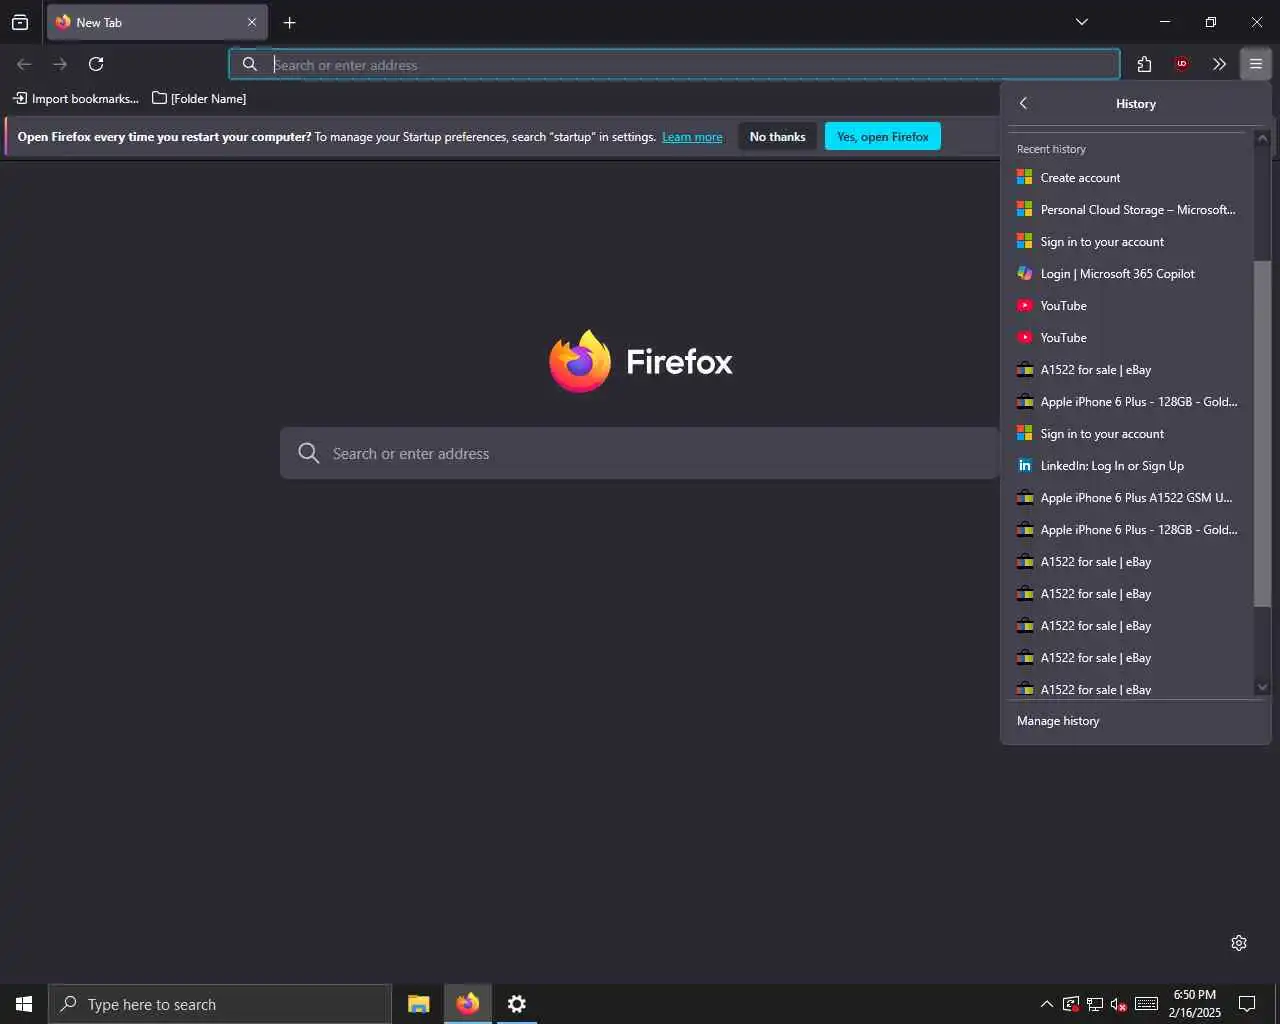Click the history scrollbar up arrow
This screenshot has width=1280, height=1024.
point(1262,139)
